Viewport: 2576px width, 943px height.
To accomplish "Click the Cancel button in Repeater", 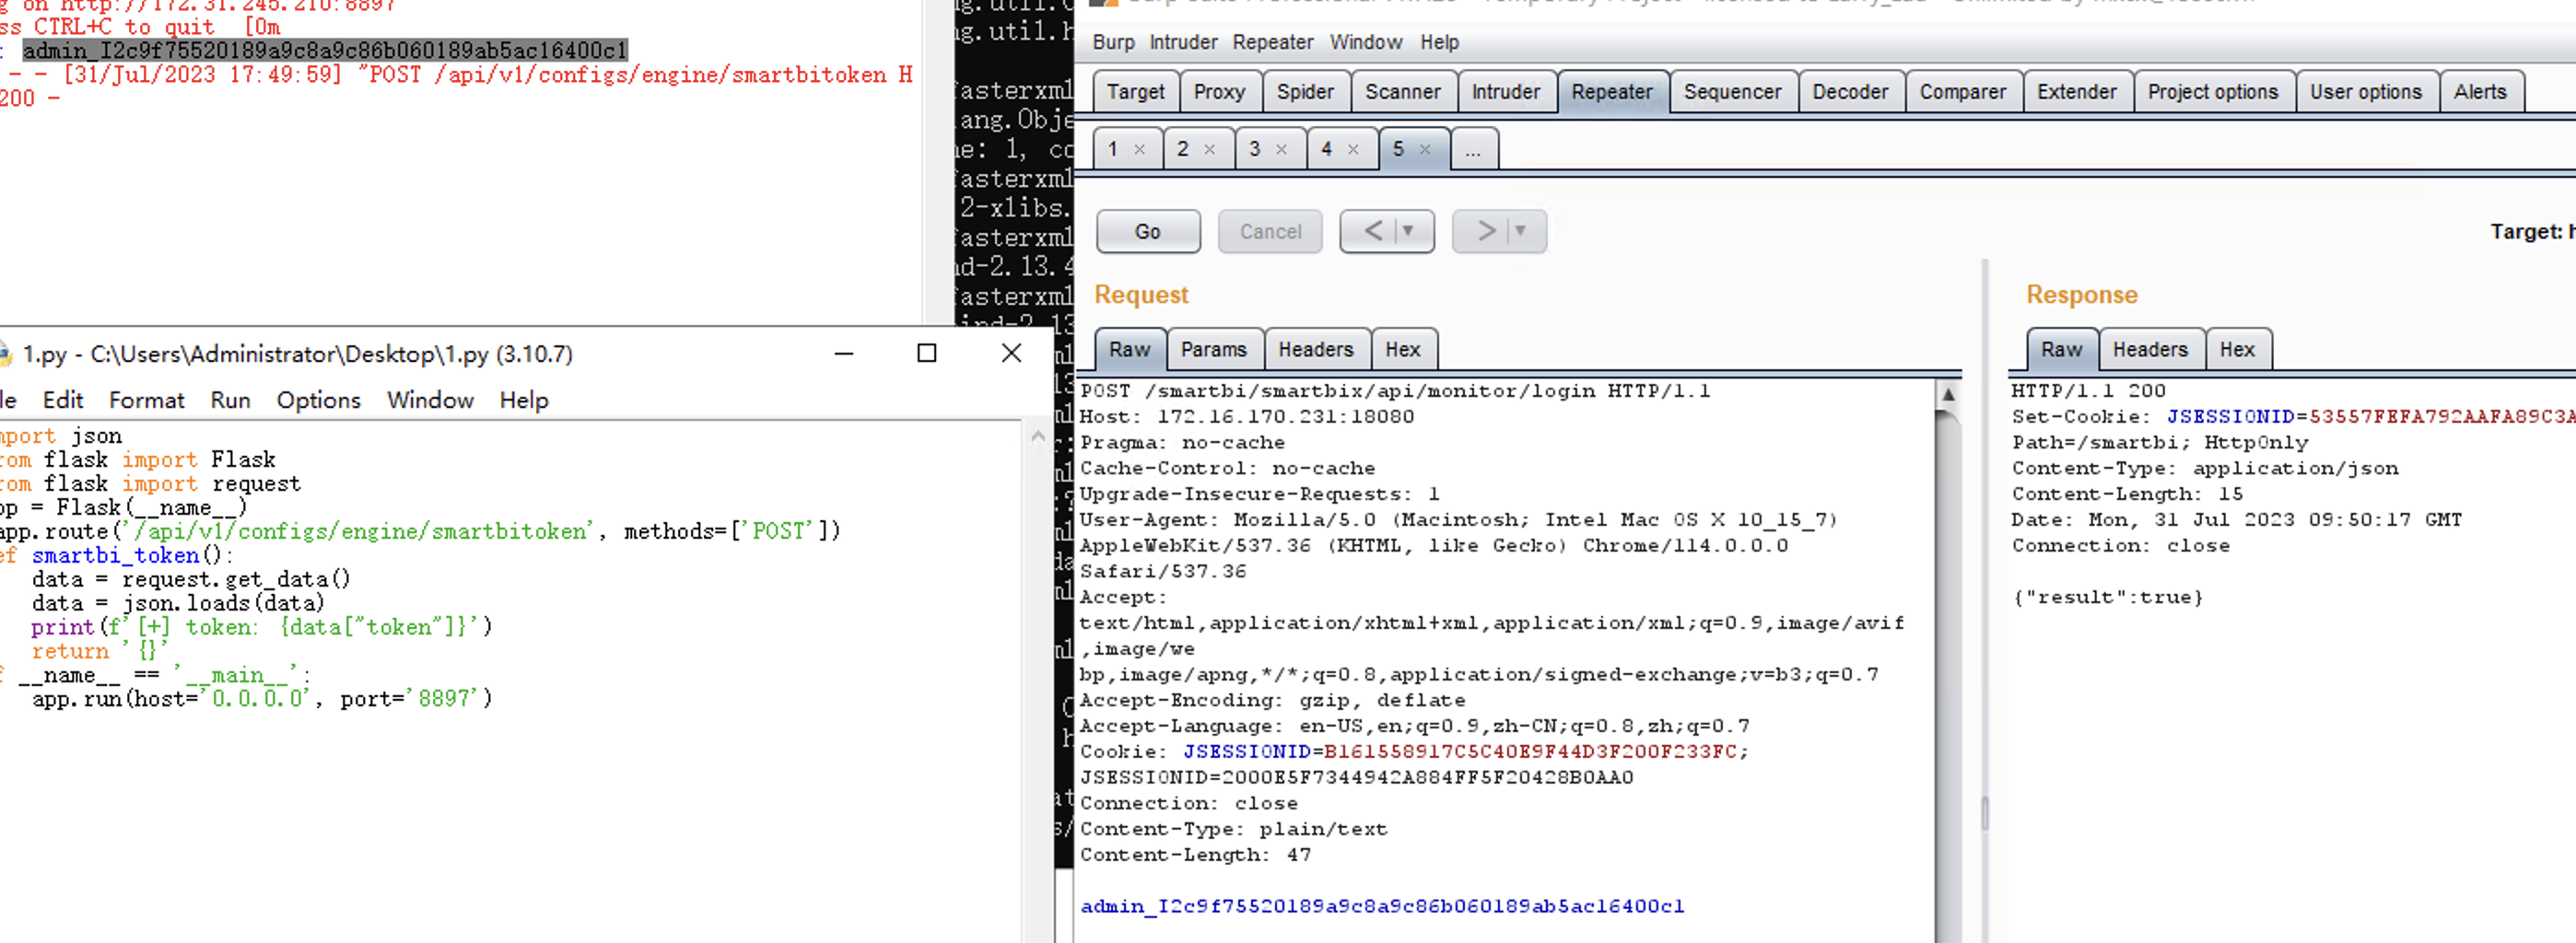I will [1270, 232].
